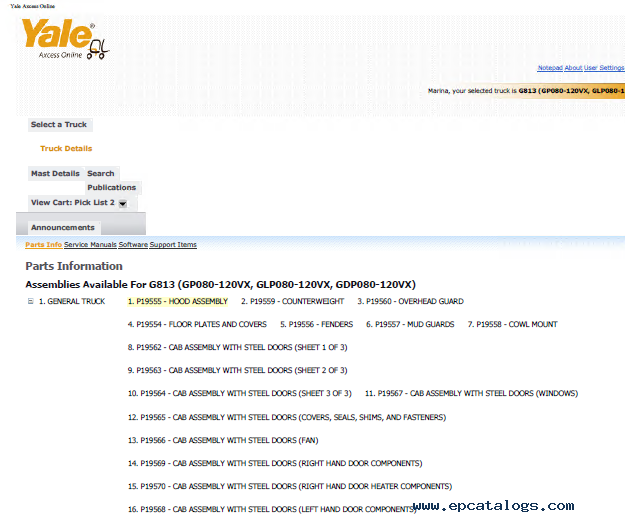Open P19564 cab assembly sheet 3 of 3
Image resolution: width=625 pixels, height=522 pixels.
pos(240,394)
